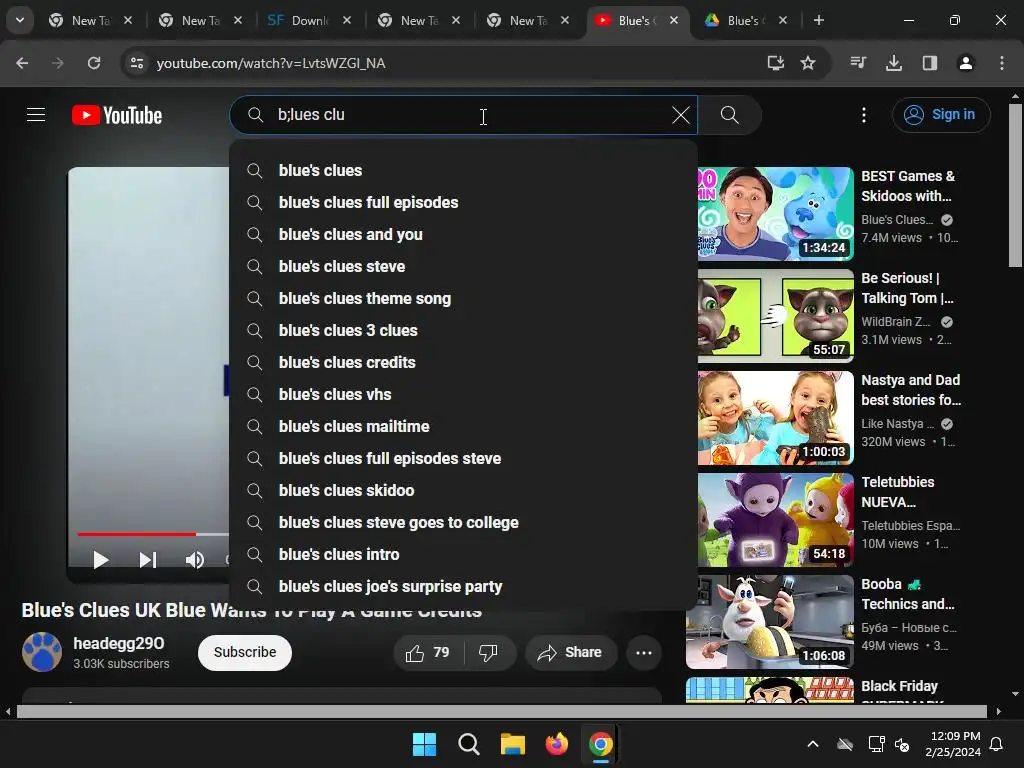Choose suggestion "blue's clues mailtime"
1024x768 pixels.
click(464, 426)
